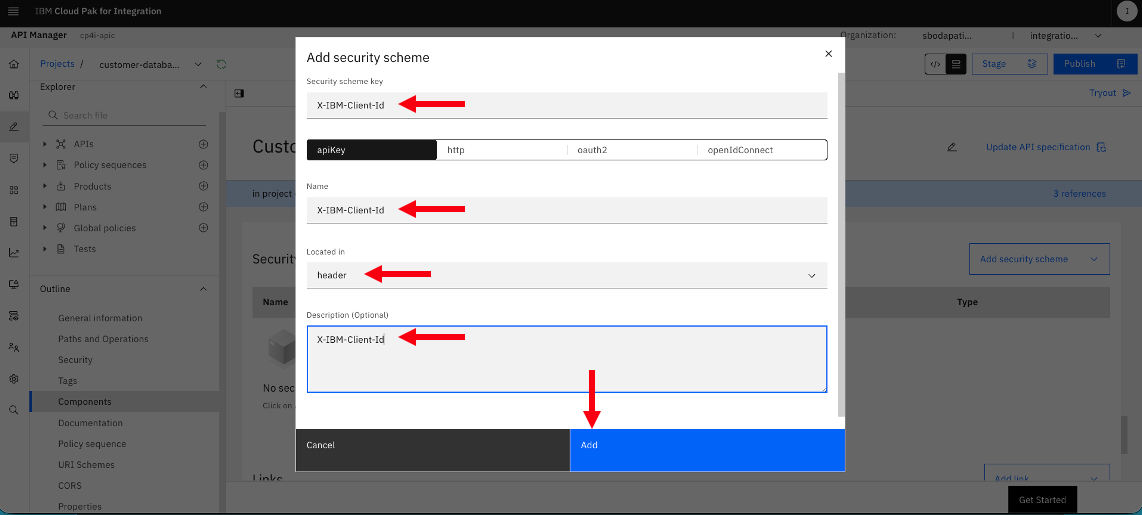This screenshot has height=515, width=1142.
Task: Switch to source code view icon
Action: tap(936, 64)
